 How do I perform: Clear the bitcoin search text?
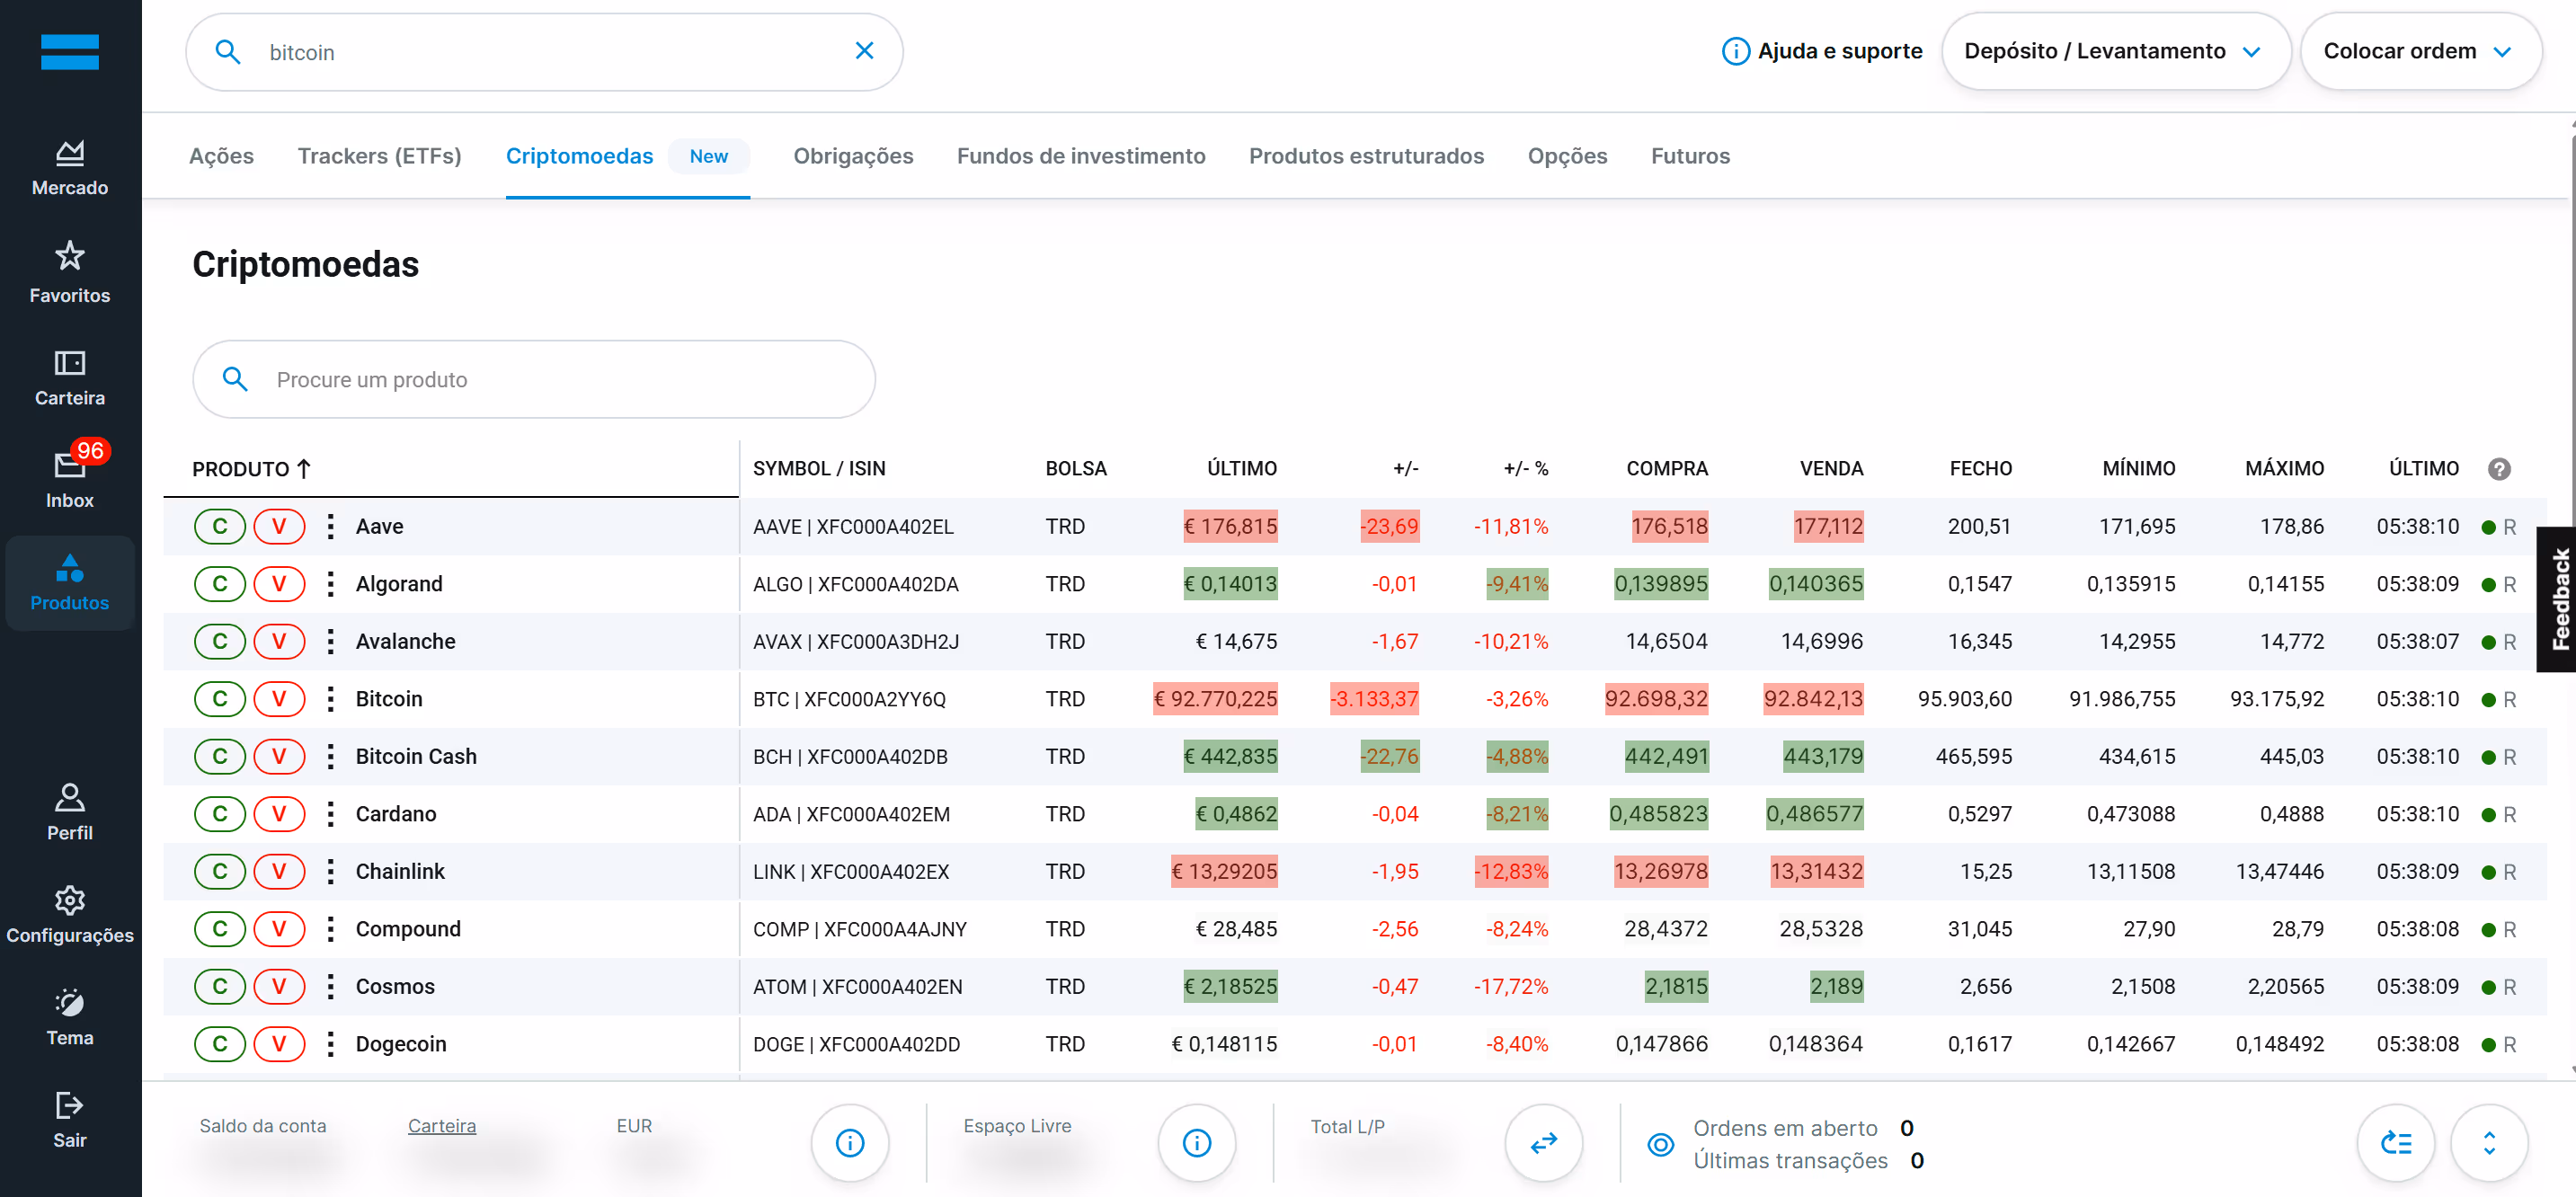click(864, 51)
